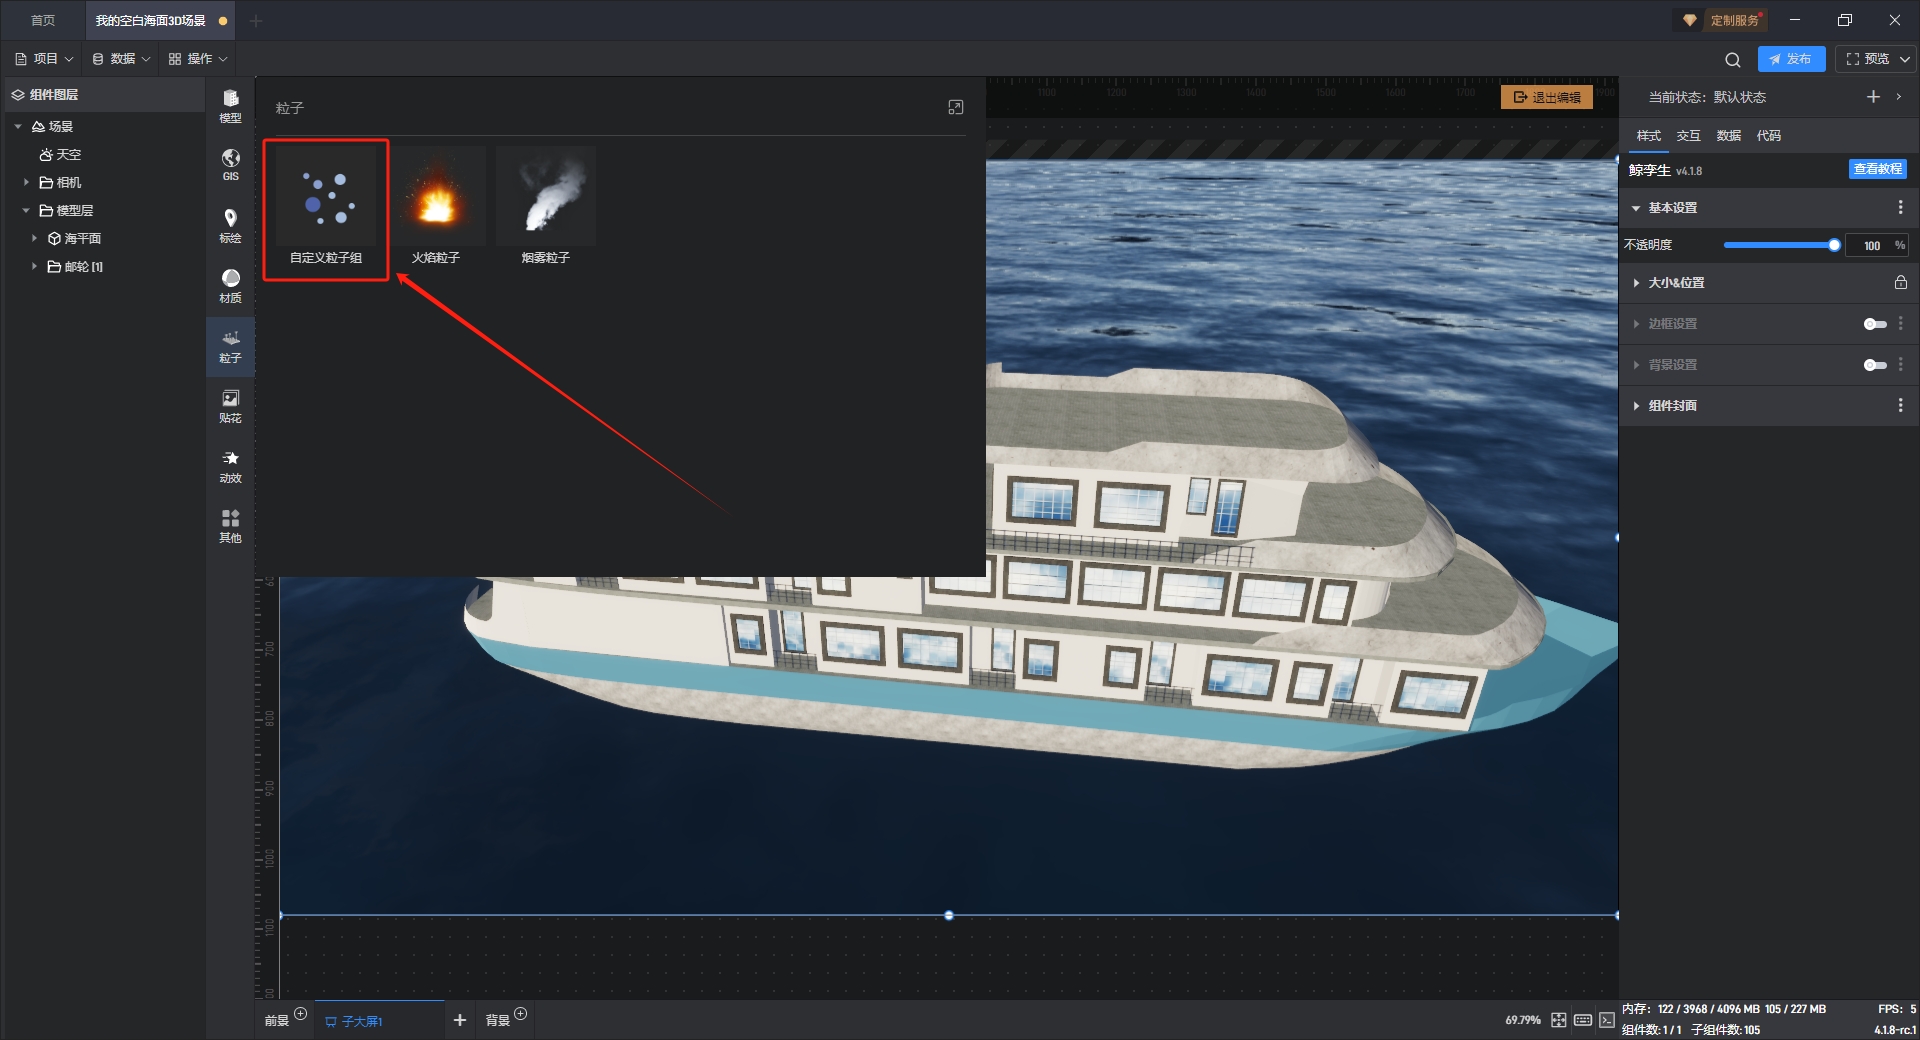Open the 贴花 (decal) category
Image resolution: width=1920 pixels, height=1040 pixels.
230,405
